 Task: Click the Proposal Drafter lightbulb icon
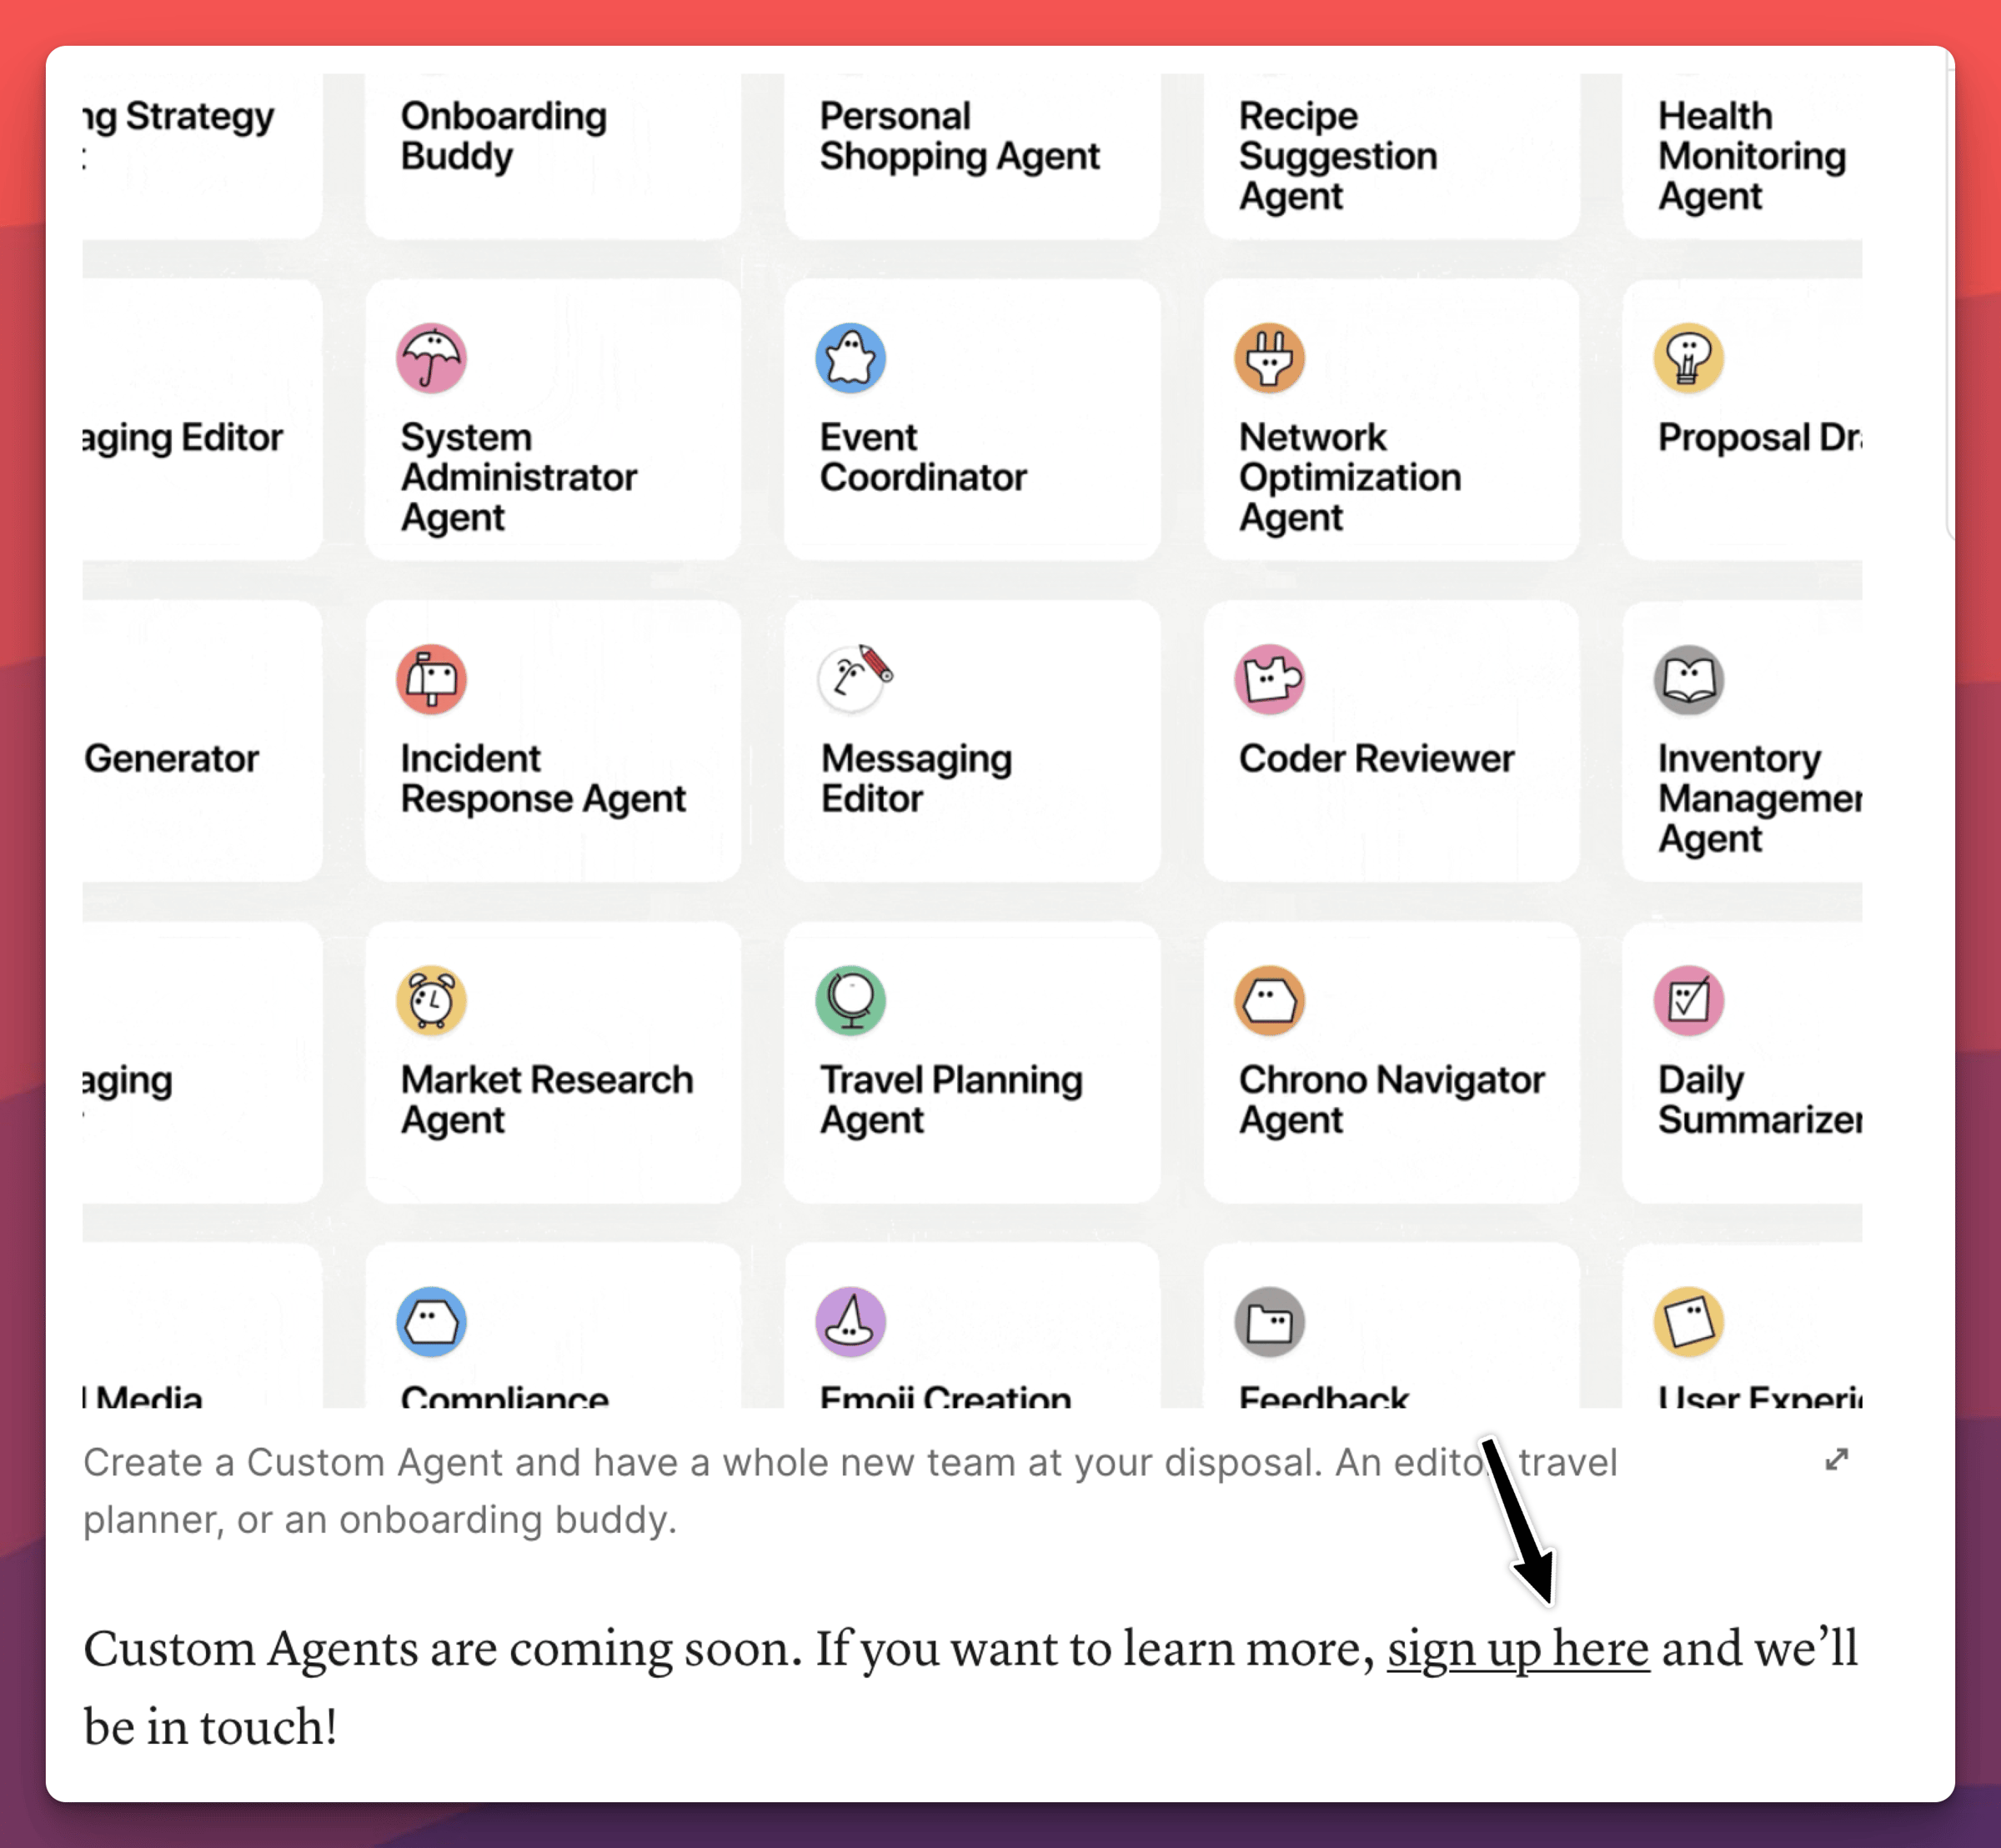(1688, 358)
